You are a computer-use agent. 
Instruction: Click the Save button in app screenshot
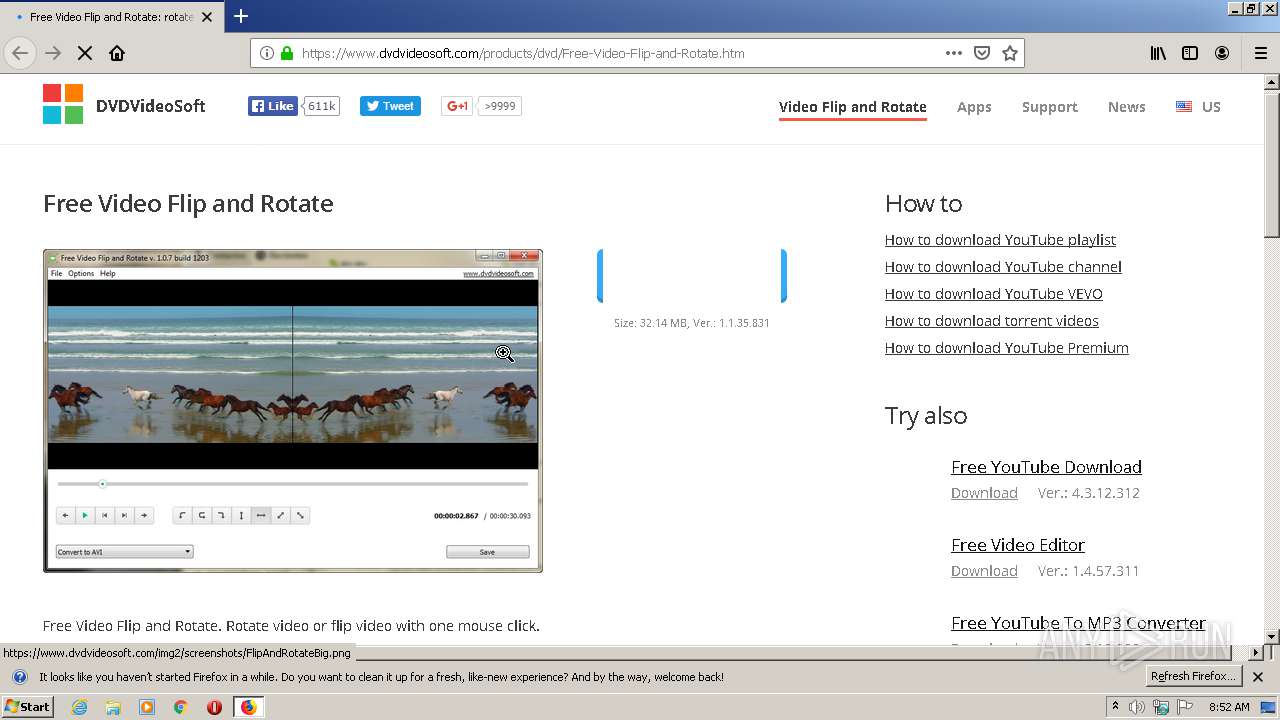tap(487, 552)
